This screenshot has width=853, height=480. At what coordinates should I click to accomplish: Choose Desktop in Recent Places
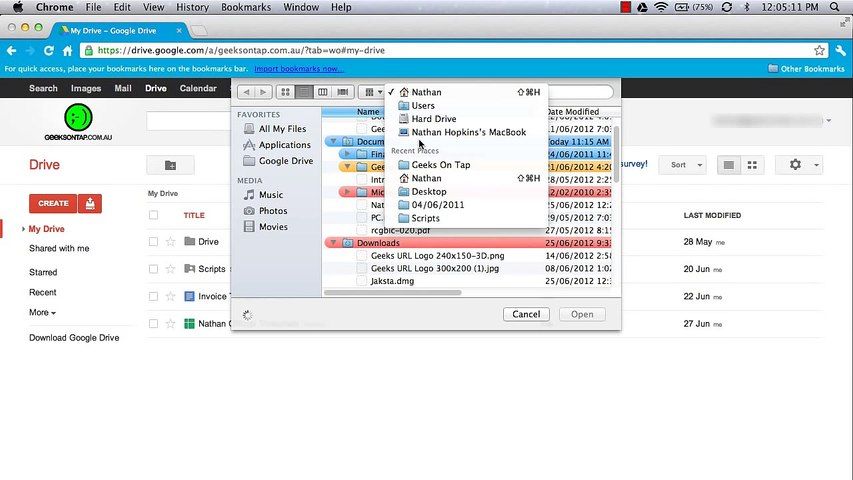[466, 192]
